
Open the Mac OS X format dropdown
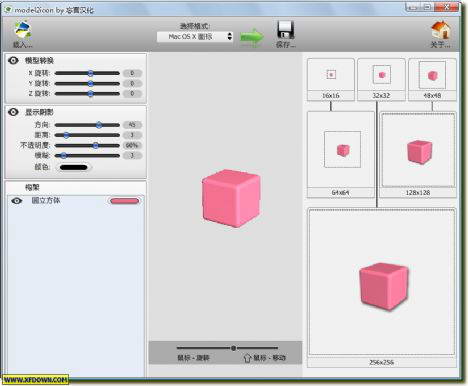(195, 37)
